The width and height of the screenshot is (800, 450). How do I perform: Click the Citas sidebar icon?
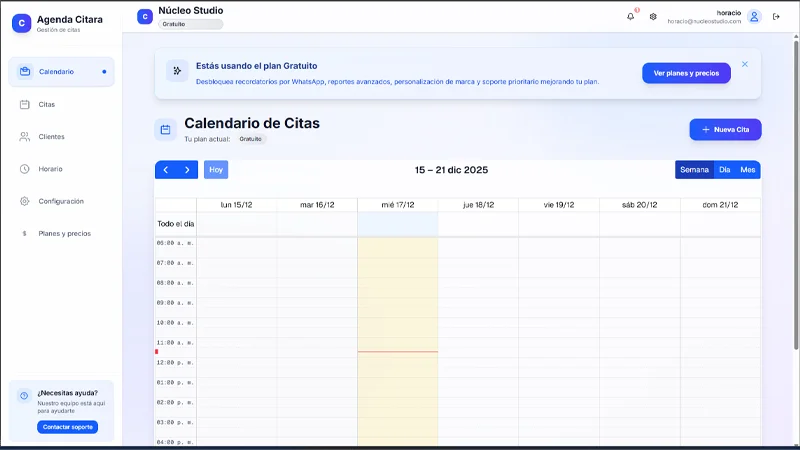tap(24, 104)
